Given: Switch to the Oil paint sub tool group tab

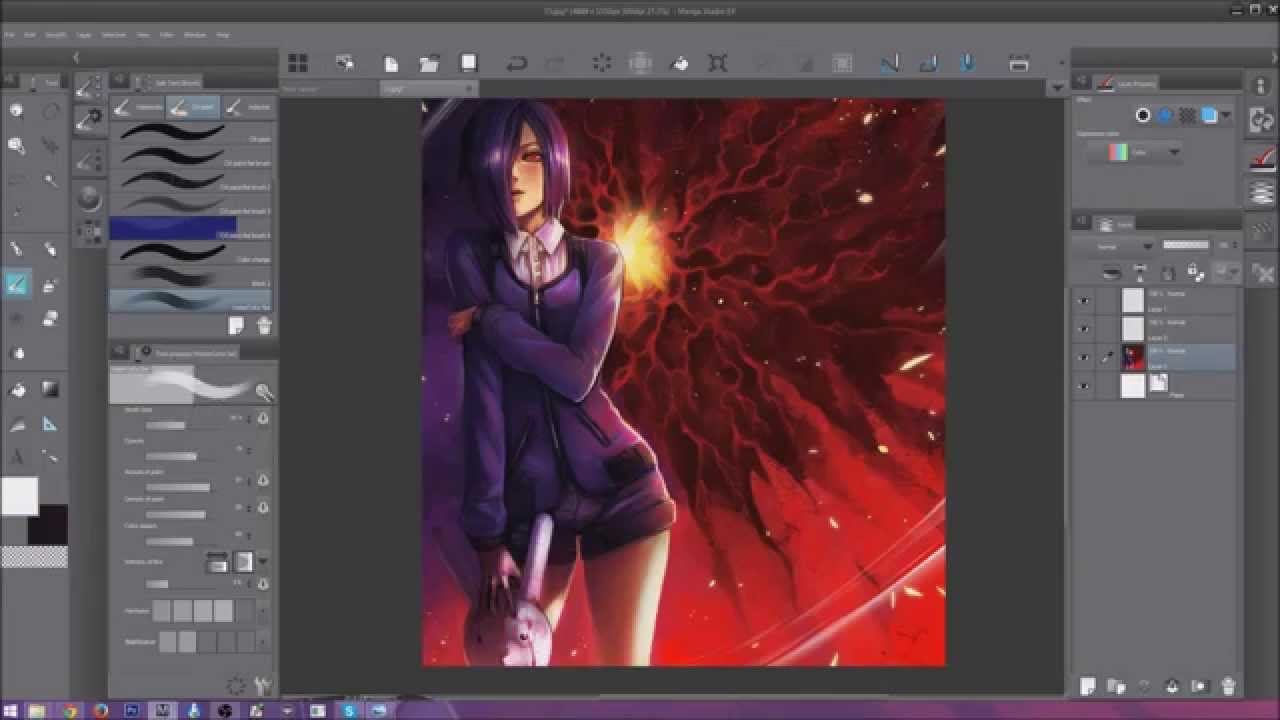Looking at the screenshot, I should tap(193, 107).
